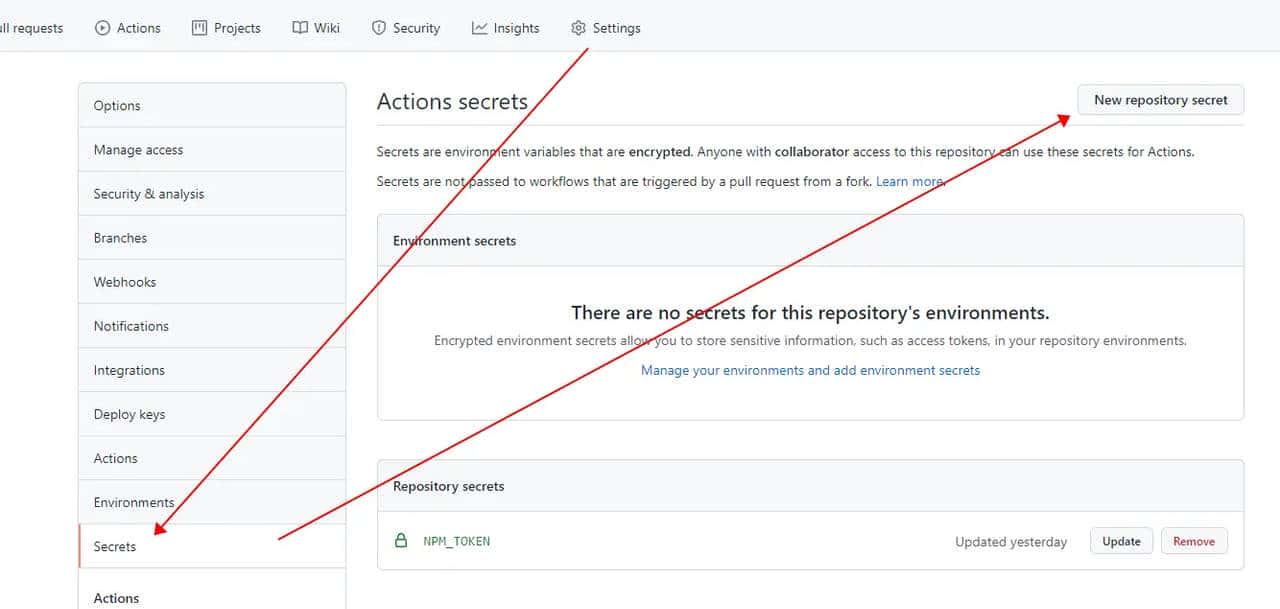The width and height of the screenshot is (1280, 609).
Task: Click the Actions play icon in top nav
Action: click(x=102, y=28)
